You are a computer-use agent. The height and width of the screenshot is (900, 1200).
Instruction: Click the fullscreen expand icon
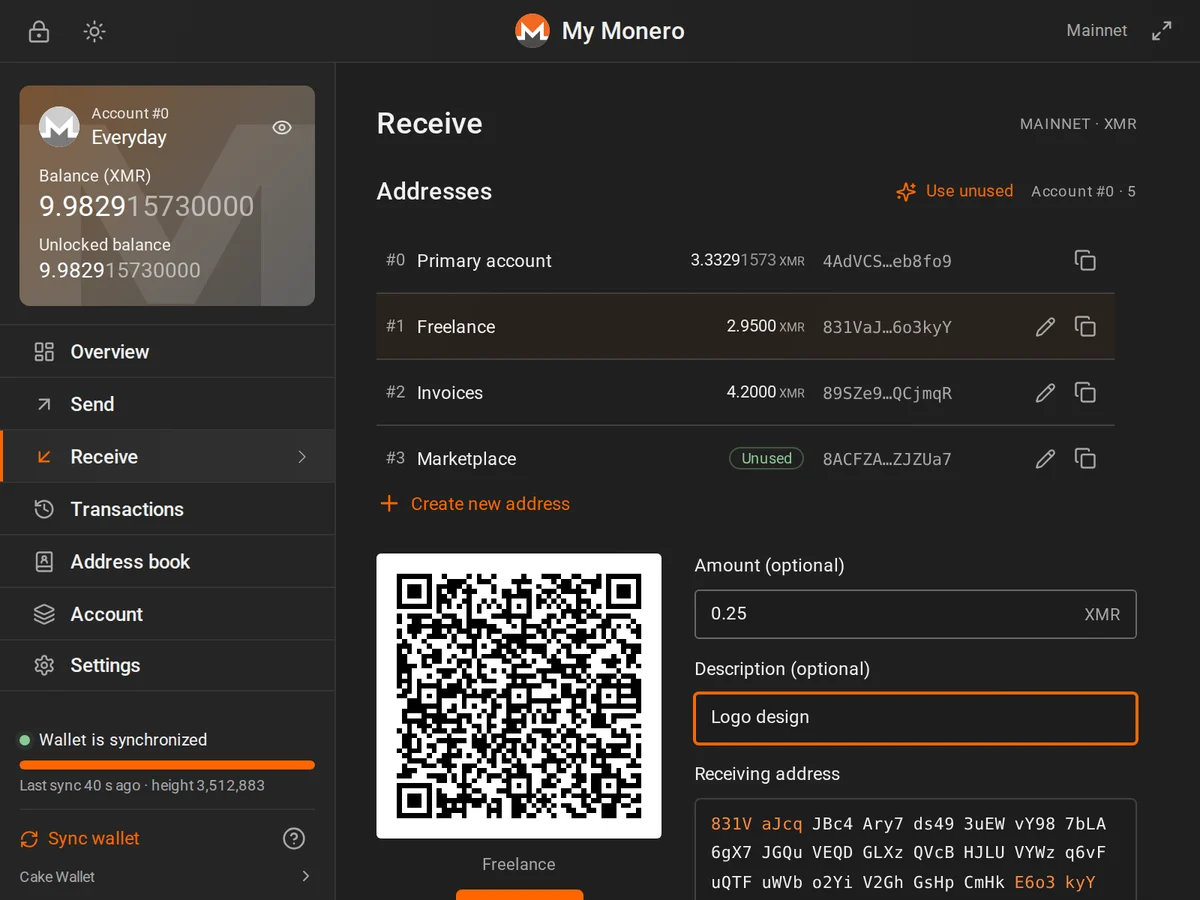click(1161, 31)
